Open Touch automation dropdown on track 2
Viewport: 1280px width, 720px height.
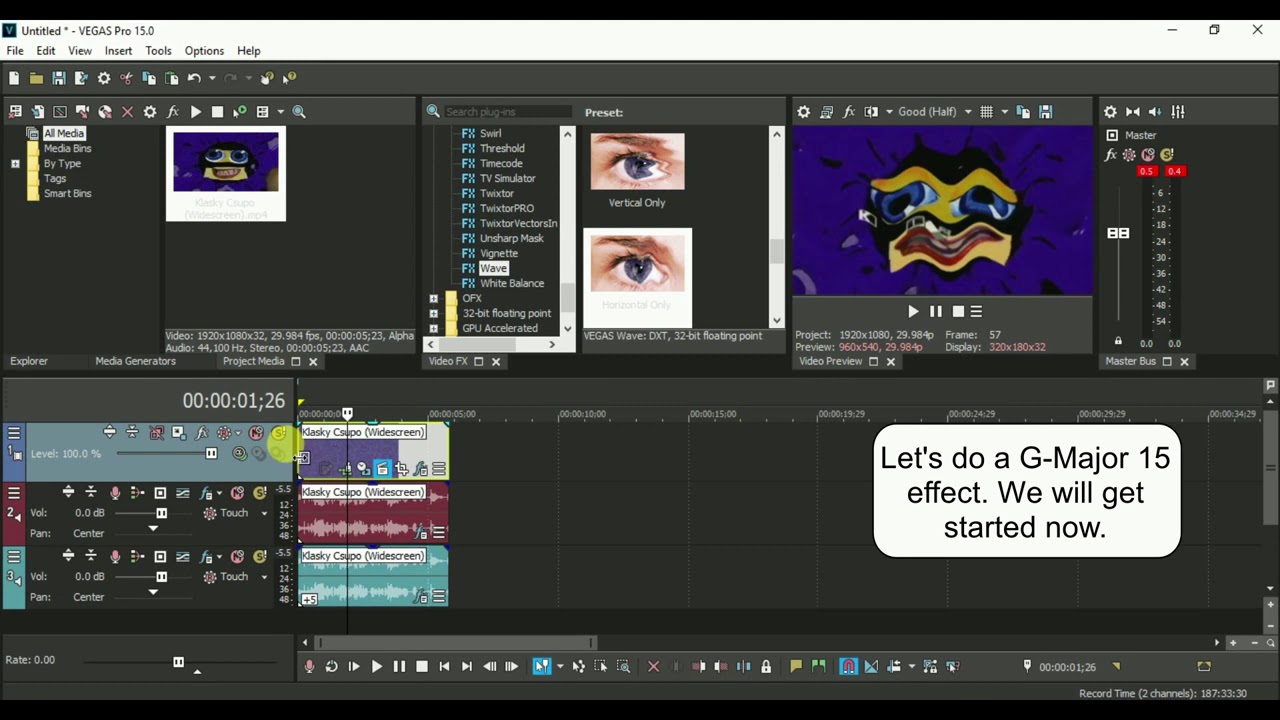coord(264,514)
